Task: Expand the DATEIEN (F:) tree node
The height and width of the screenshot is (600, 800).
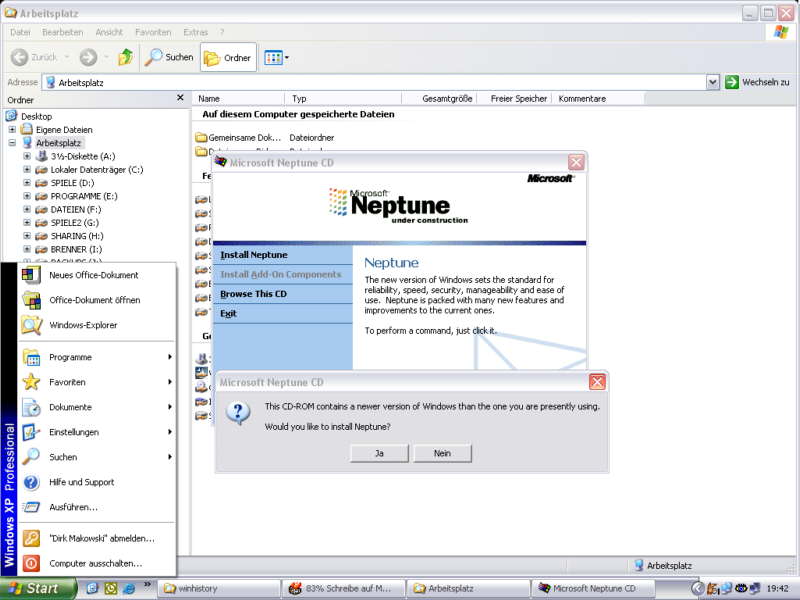Action: click(x=27, y=209)
